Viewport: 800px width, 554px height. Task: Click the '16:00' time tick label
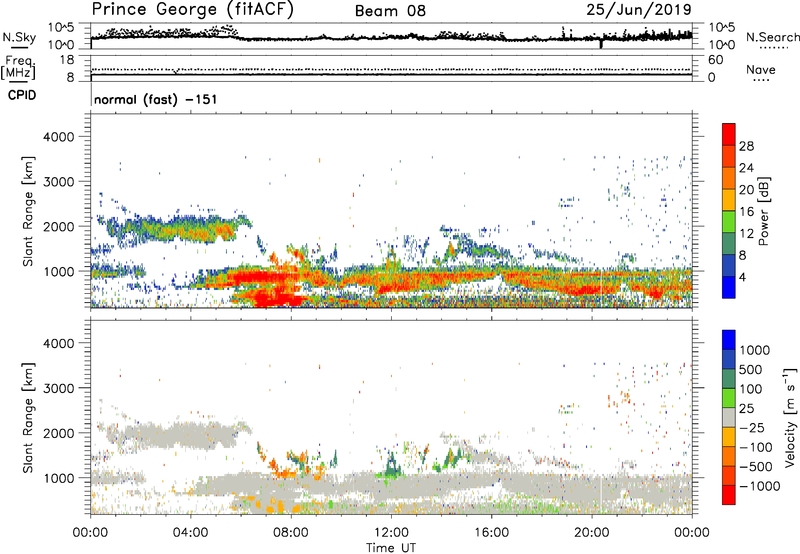click(x=491, y=533)
